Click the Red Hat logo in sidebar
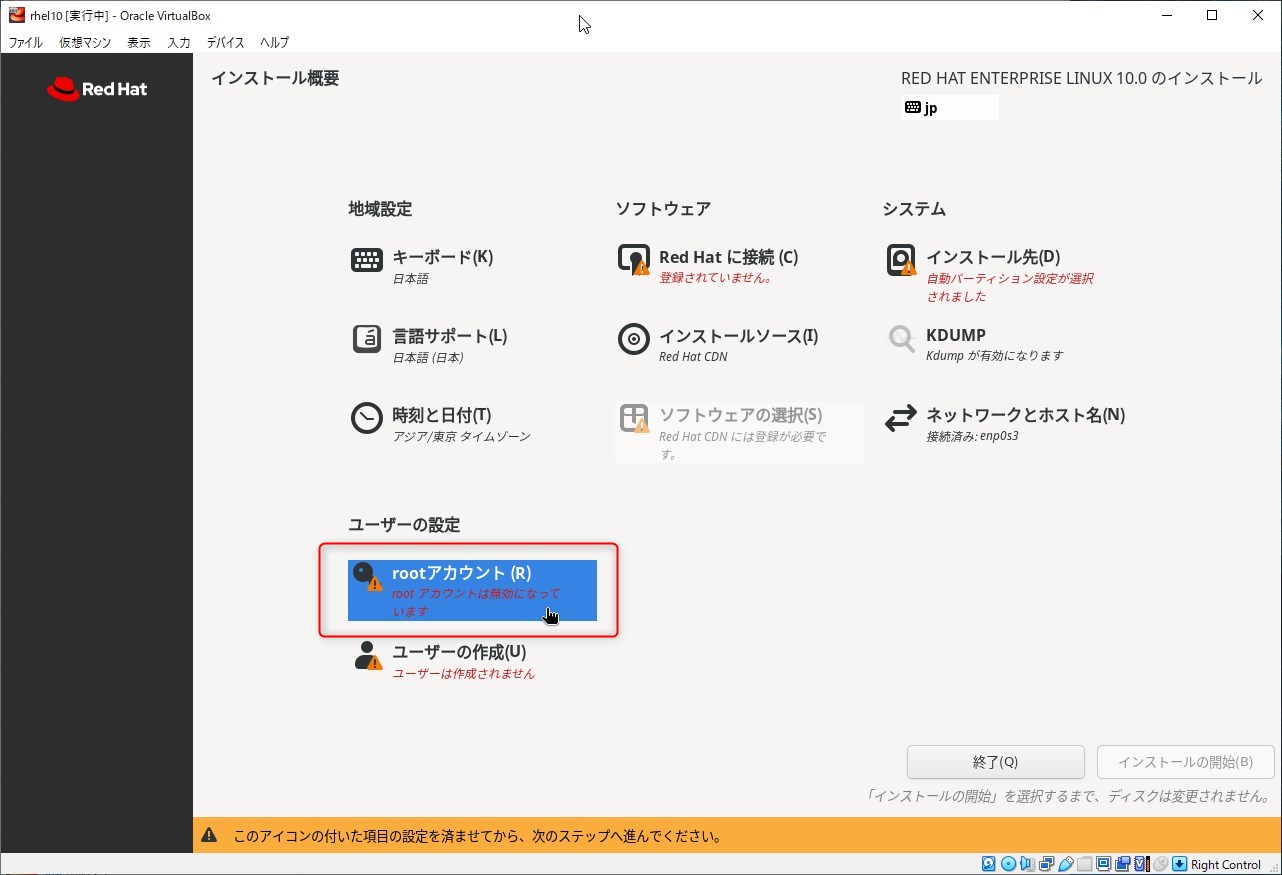 pyautogui.click(x=97, y=89)
